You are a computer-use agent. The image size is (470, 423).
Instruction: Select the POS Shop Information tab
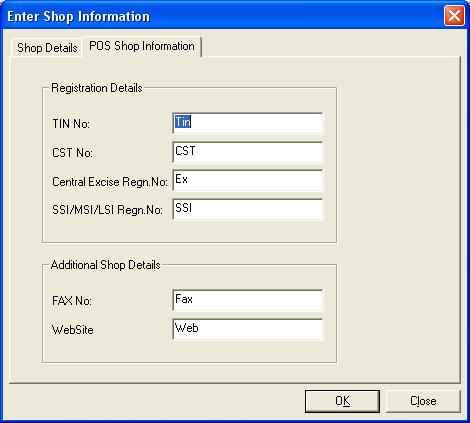(142, 46)
